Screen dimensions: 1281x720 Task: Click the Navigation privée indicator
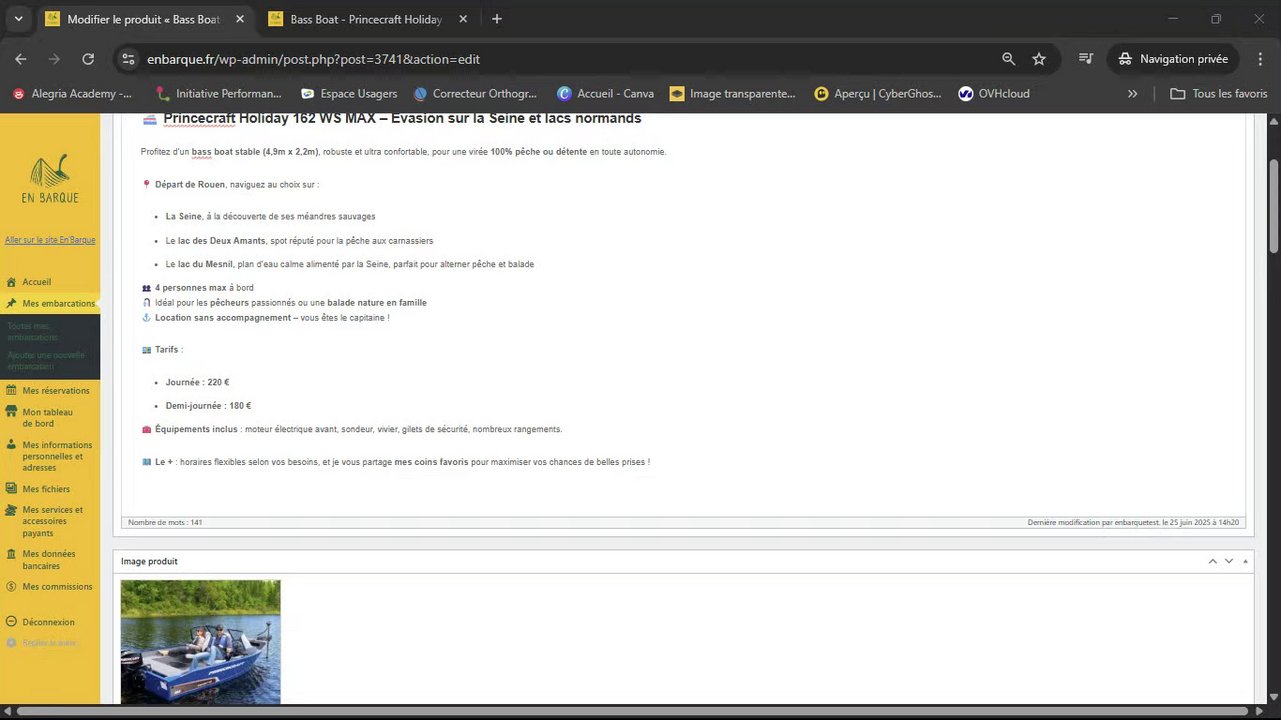point(1173,59)
